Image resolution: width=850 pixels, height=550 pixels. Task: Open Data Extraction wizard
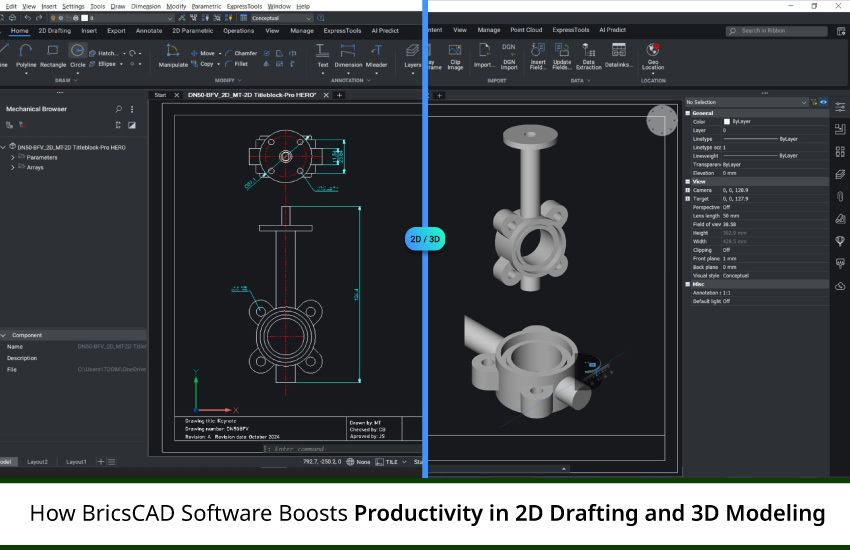[589, 56]
